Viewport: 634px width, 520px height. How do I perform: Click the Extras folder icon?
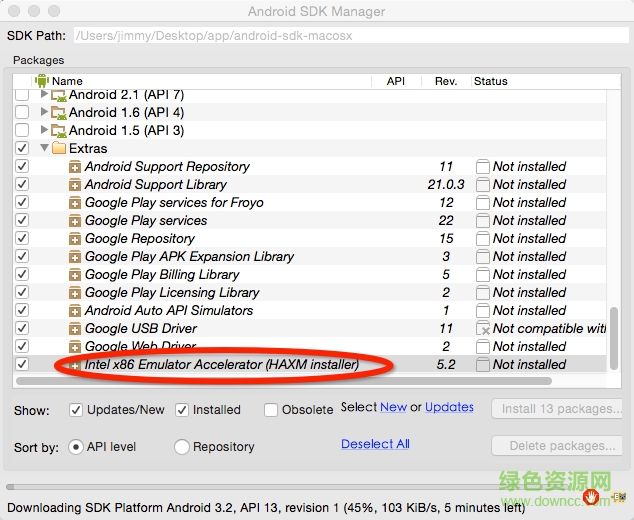click(x=59, y=149)
